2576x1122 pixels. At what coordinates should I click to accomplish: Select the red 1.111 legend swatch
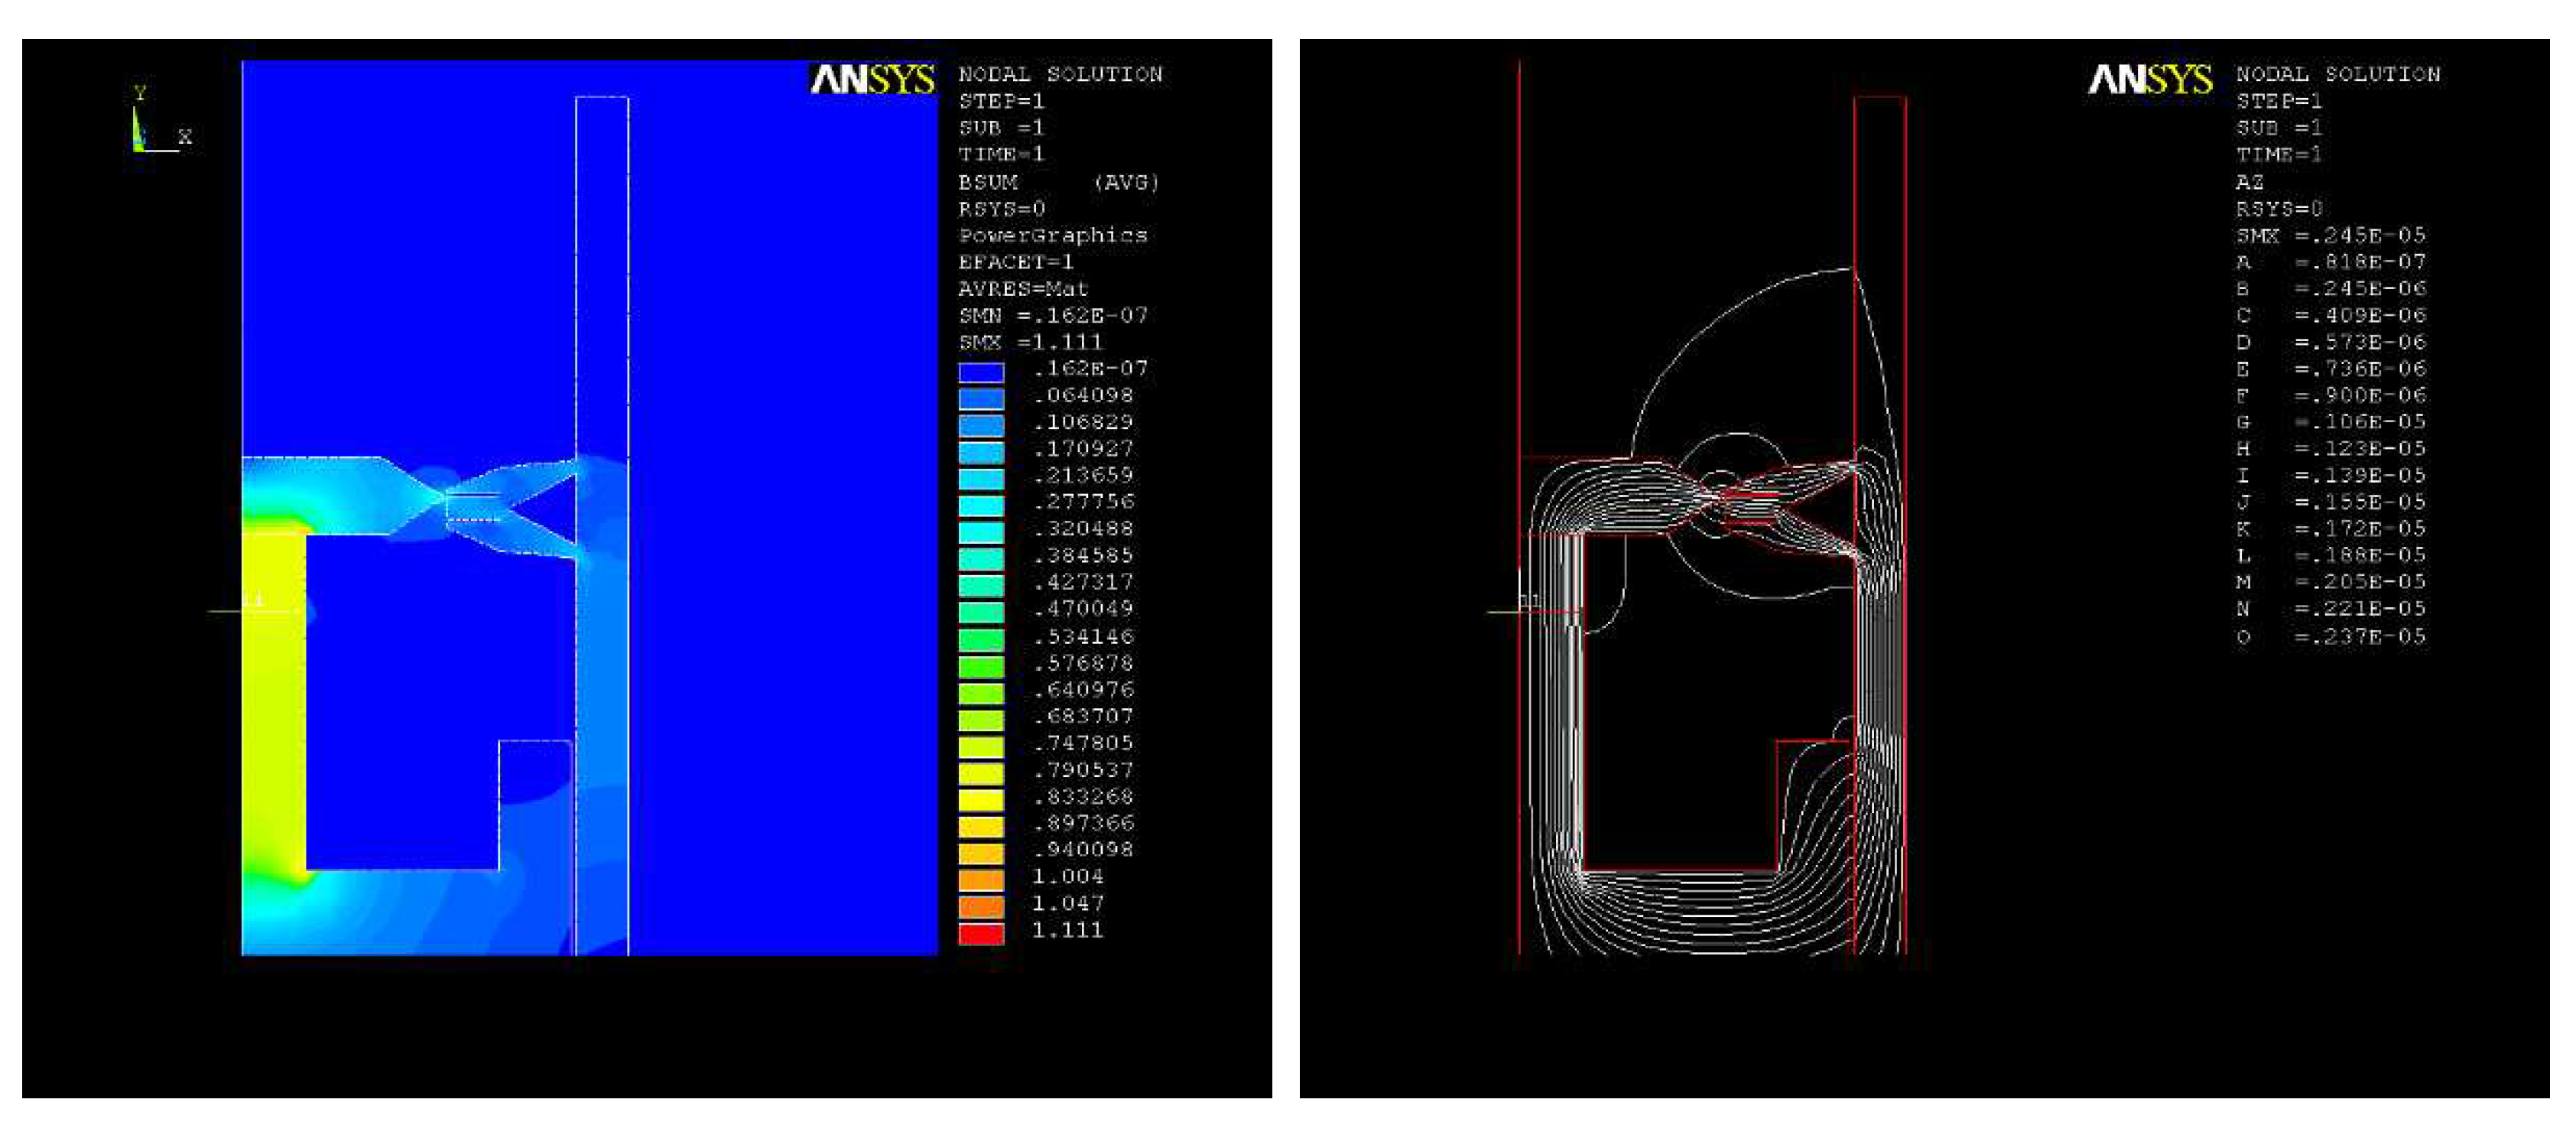click(981, 933)
